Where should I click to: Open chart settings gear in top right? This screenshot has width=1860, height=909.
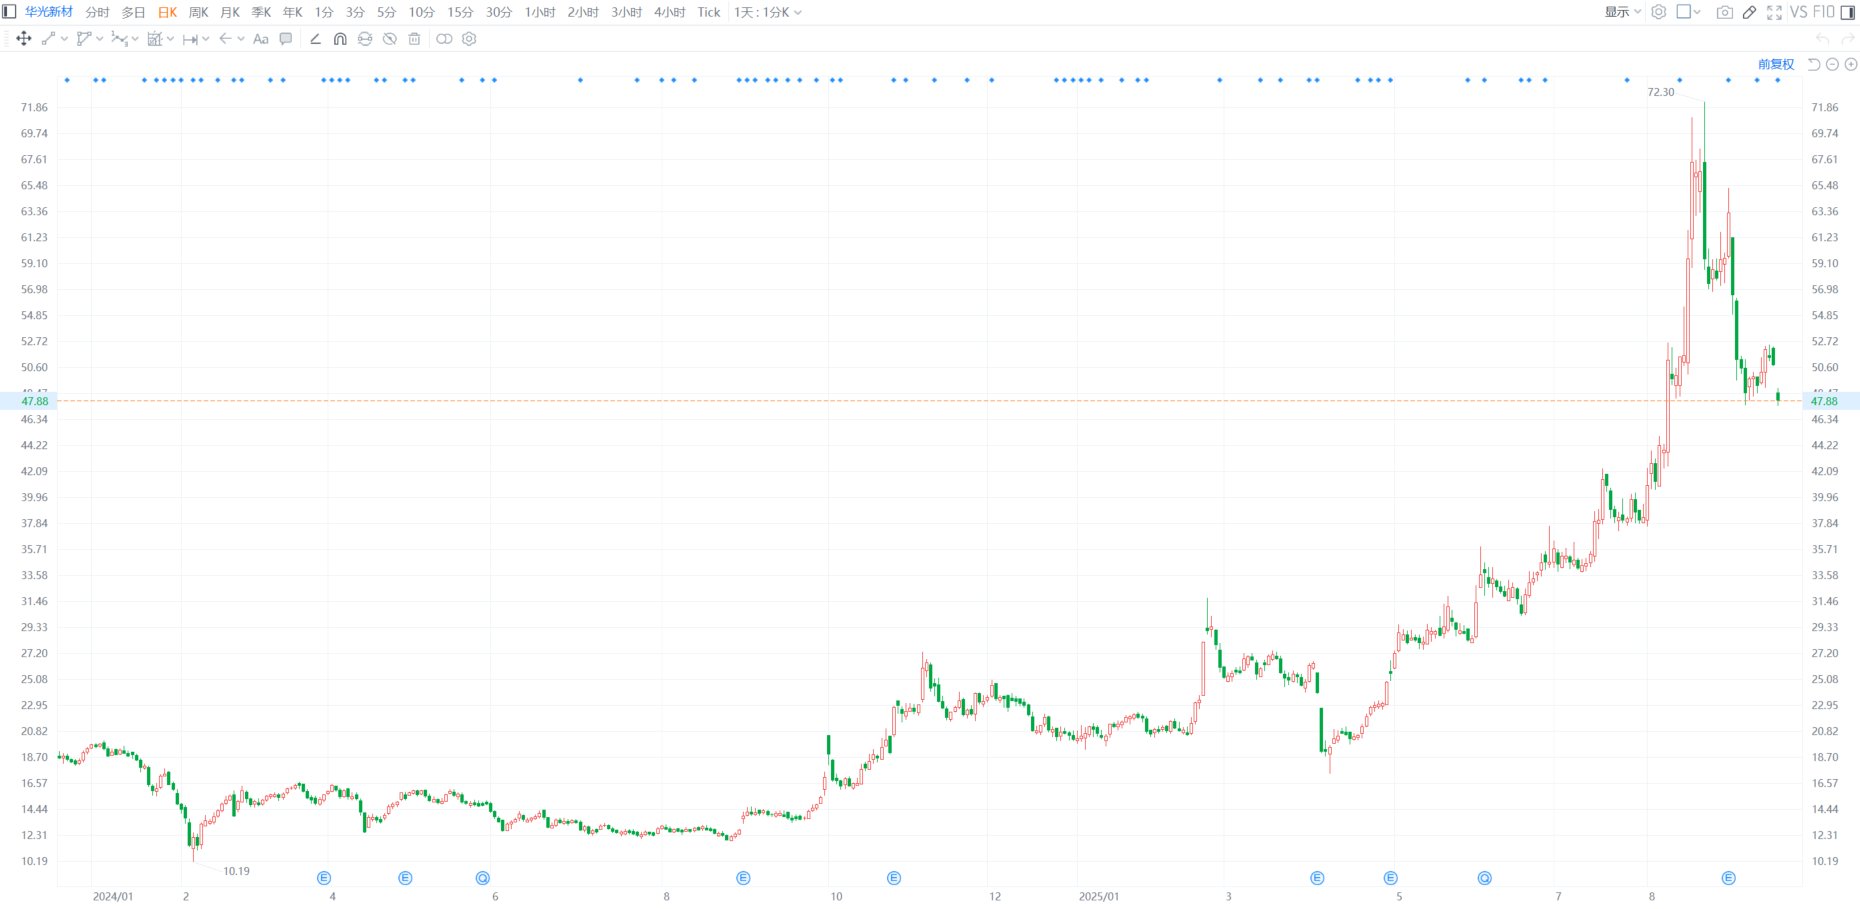pos(1659,12)
